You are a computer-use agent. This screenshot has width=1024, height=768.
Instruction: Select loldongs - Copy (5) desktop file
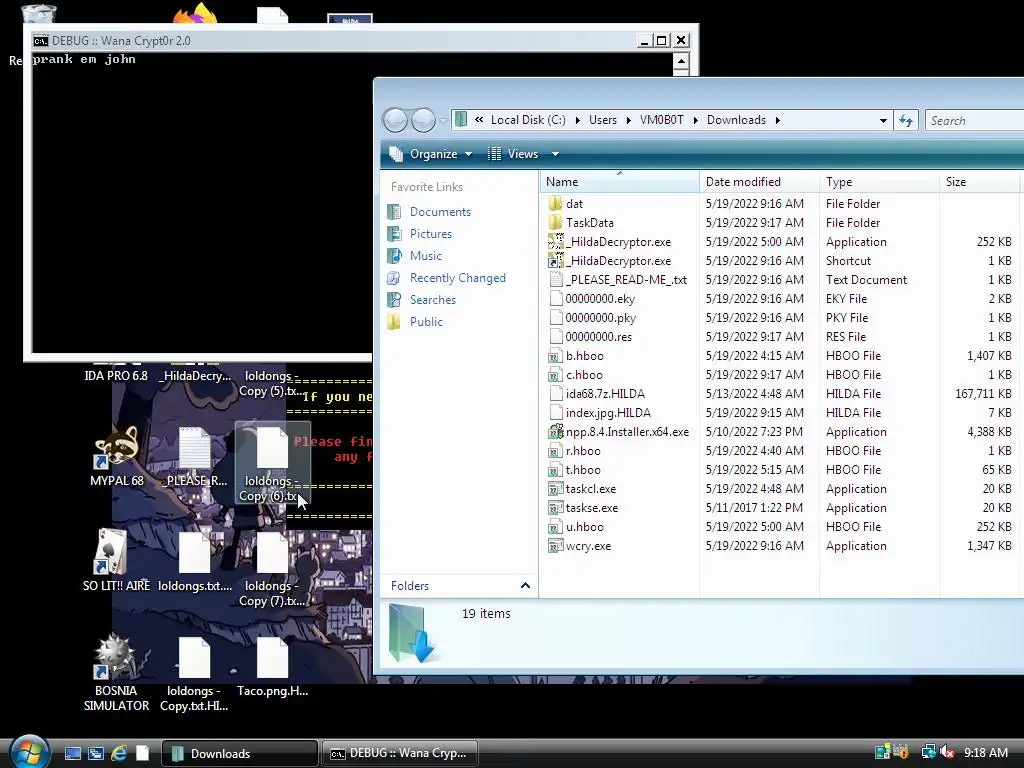coord(270,383)
